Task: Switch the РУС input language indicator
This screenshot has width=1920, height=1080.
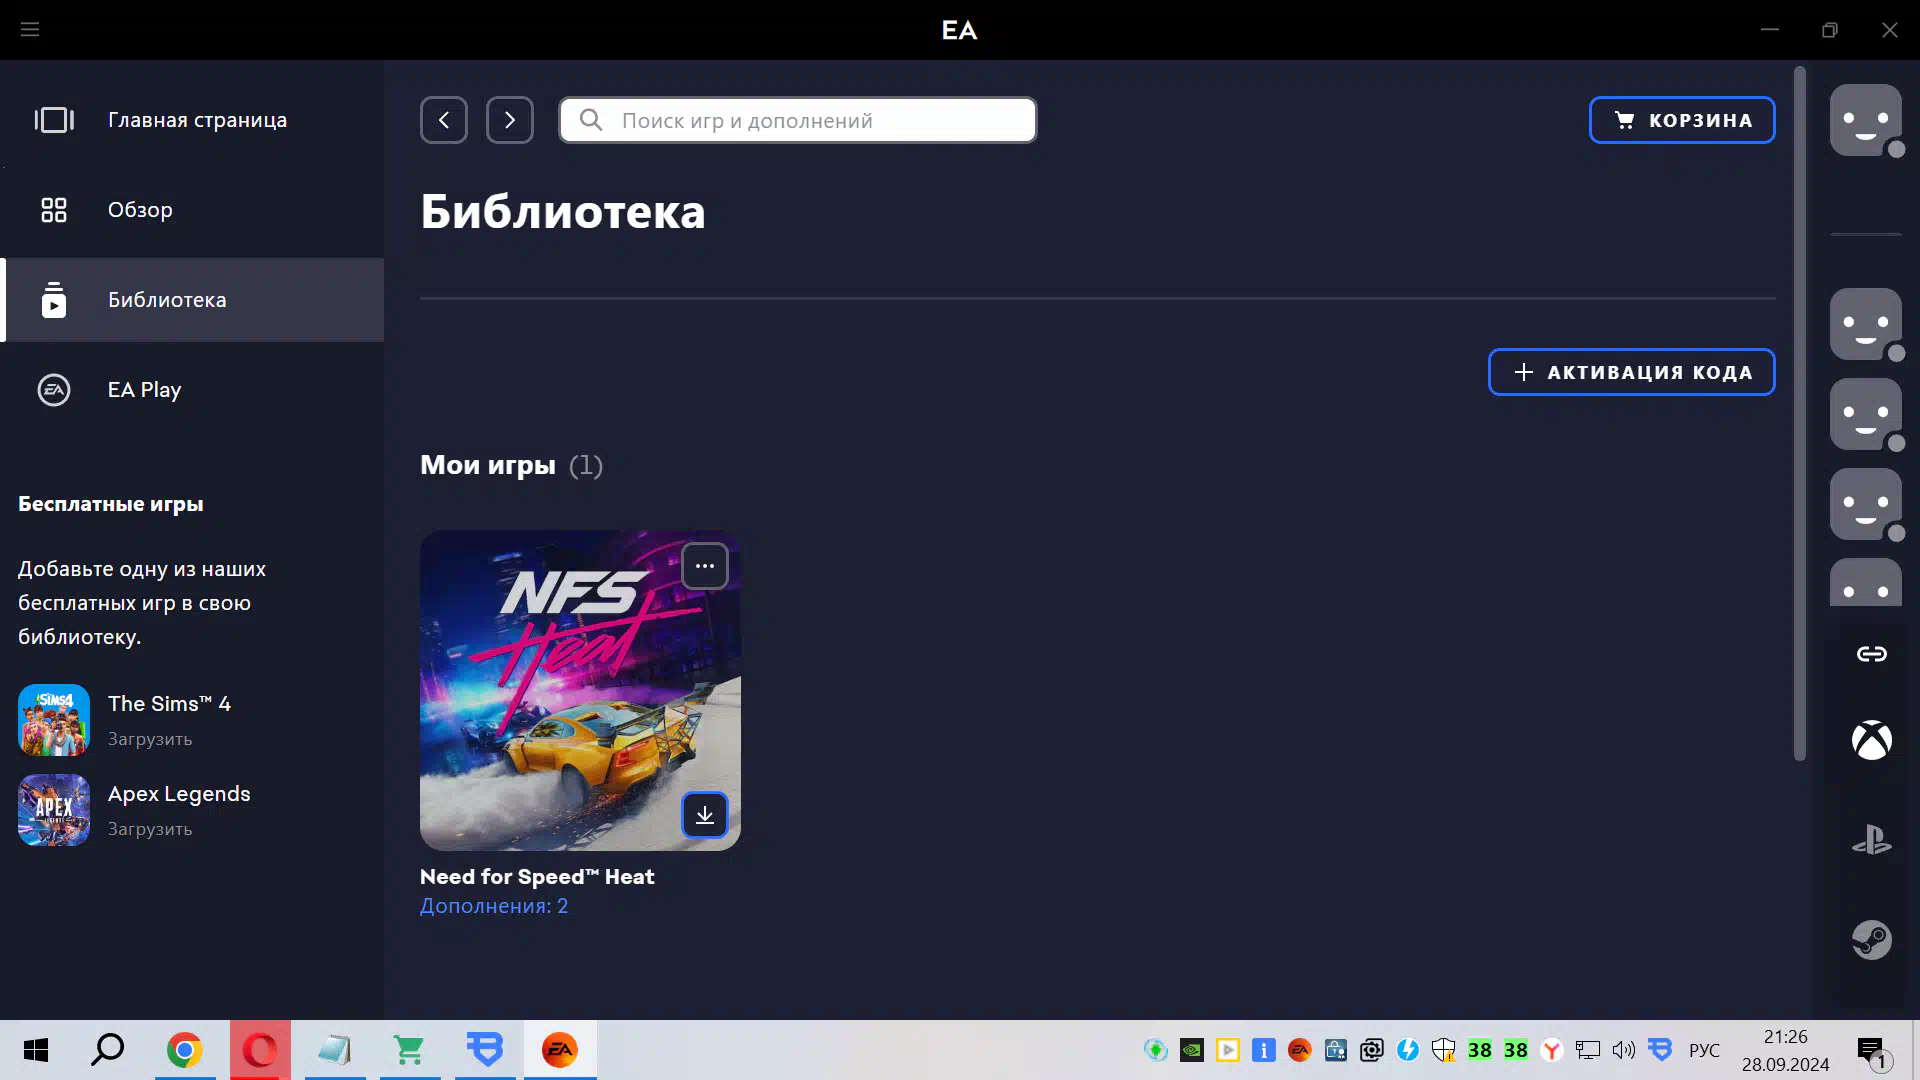Action: click(x=1705, y=1050)
